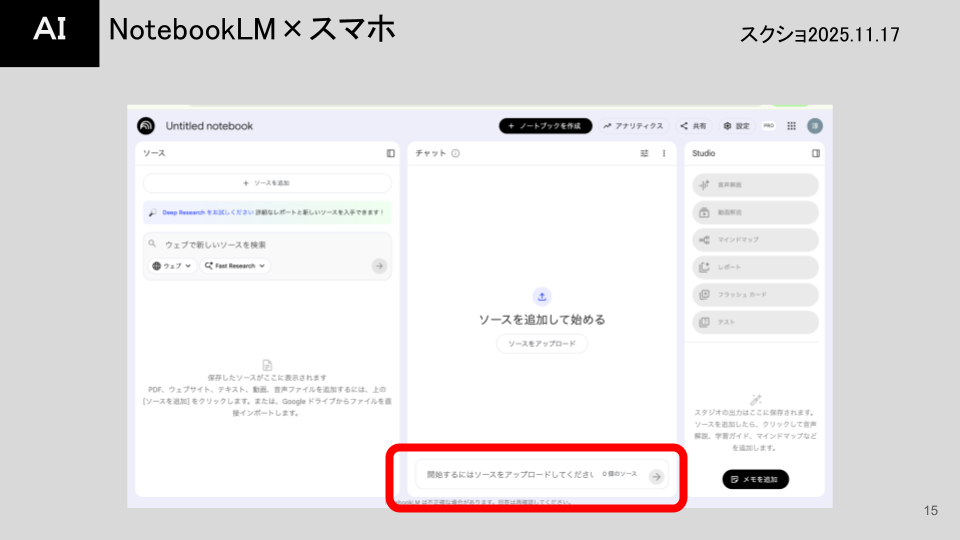This screenshot has width=960, height=540.
Task: Open chat configuration sliders icon
Action: click(644, 154)
